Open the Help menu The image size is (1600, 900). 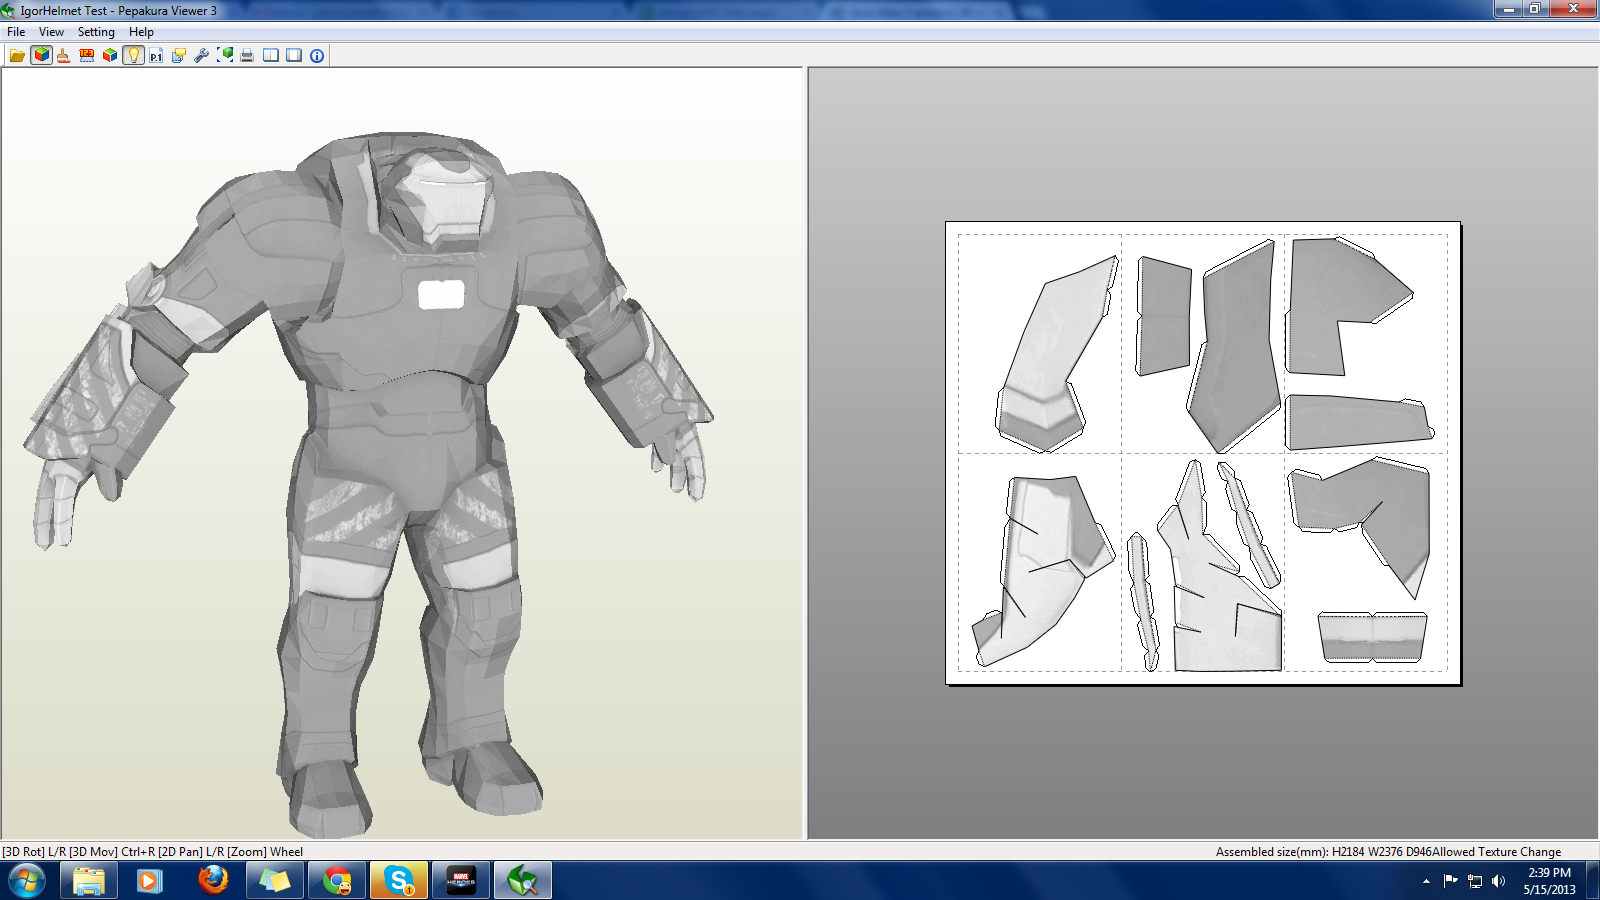[141, 32]
